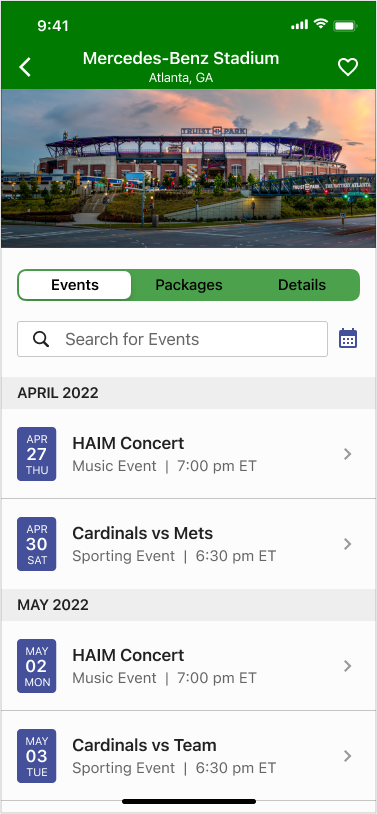Open May 02 HAIM Concert chevron
This screenshot has height=814, width=377.
pyautogui.click(x=347, y=666)
